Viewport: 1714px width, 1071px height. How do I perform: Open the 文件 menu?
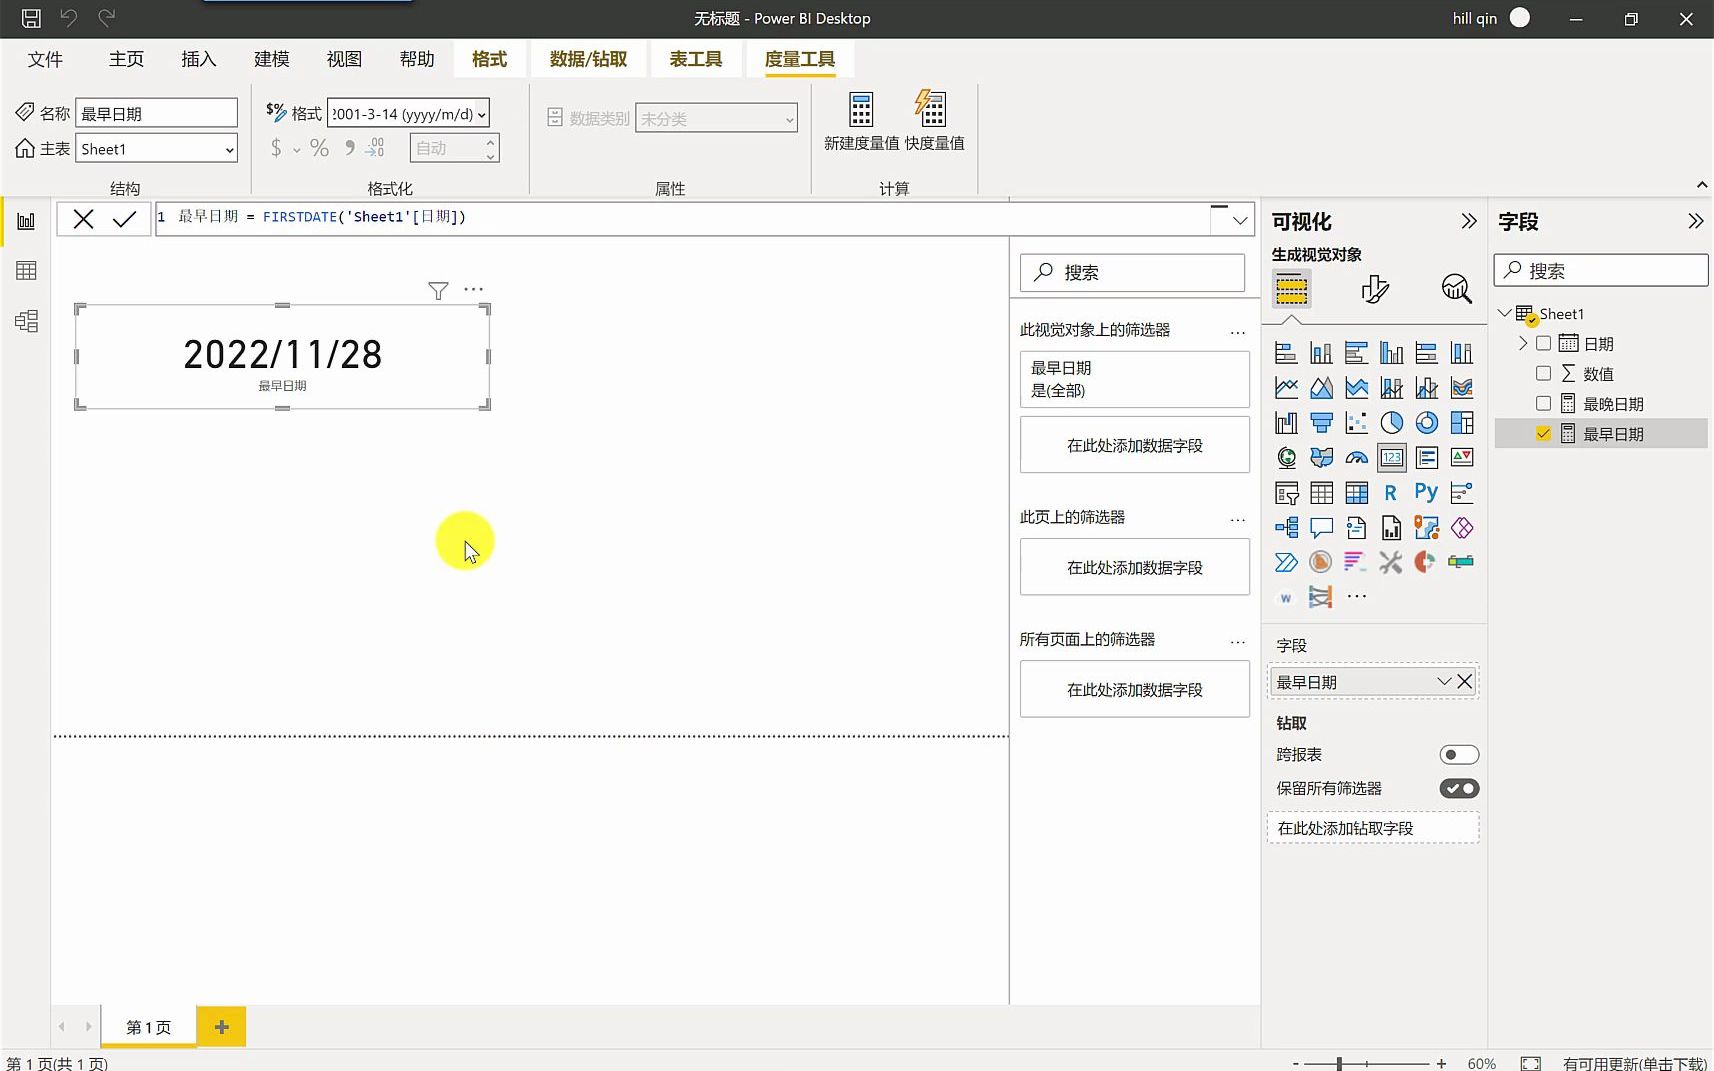[x=45, y=59]
